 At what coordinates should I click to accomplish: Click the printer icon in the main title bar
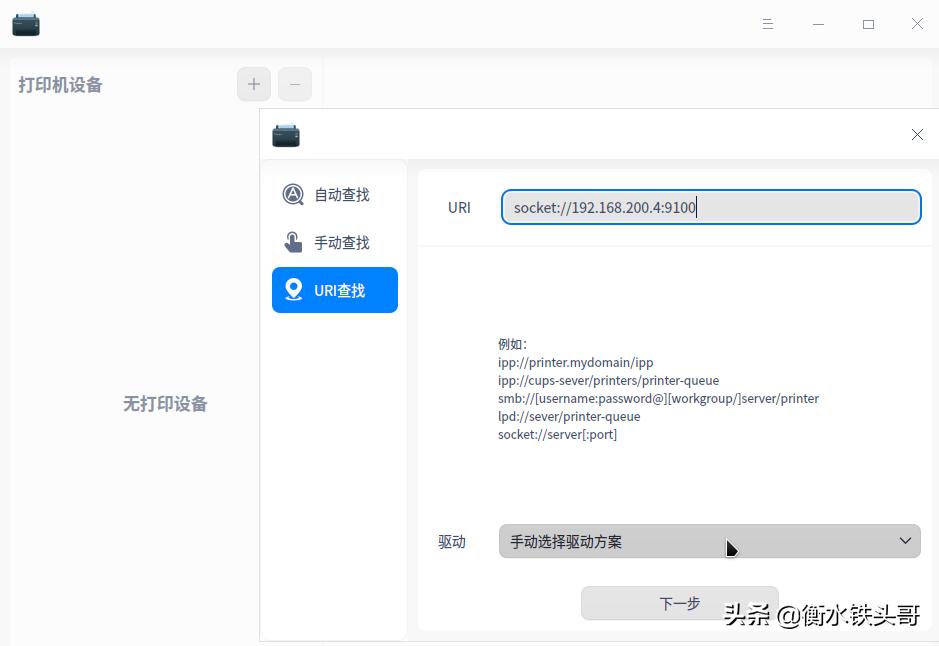point(25,23)
